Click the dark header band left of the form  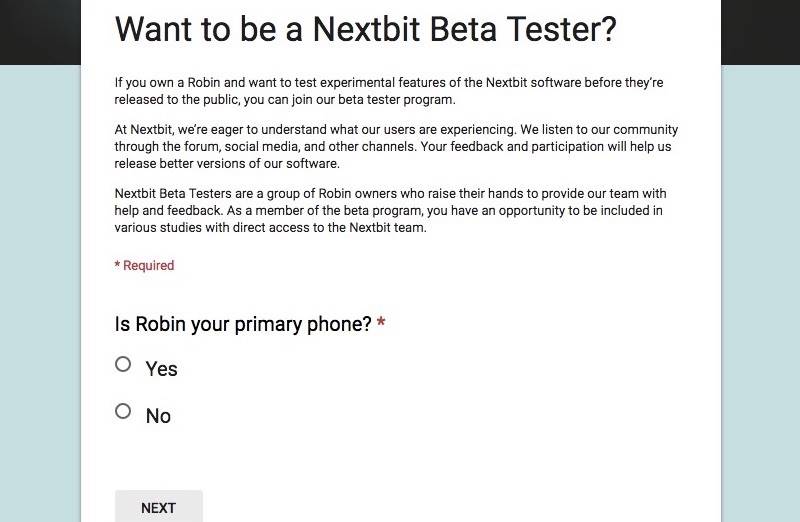[40, 30]
